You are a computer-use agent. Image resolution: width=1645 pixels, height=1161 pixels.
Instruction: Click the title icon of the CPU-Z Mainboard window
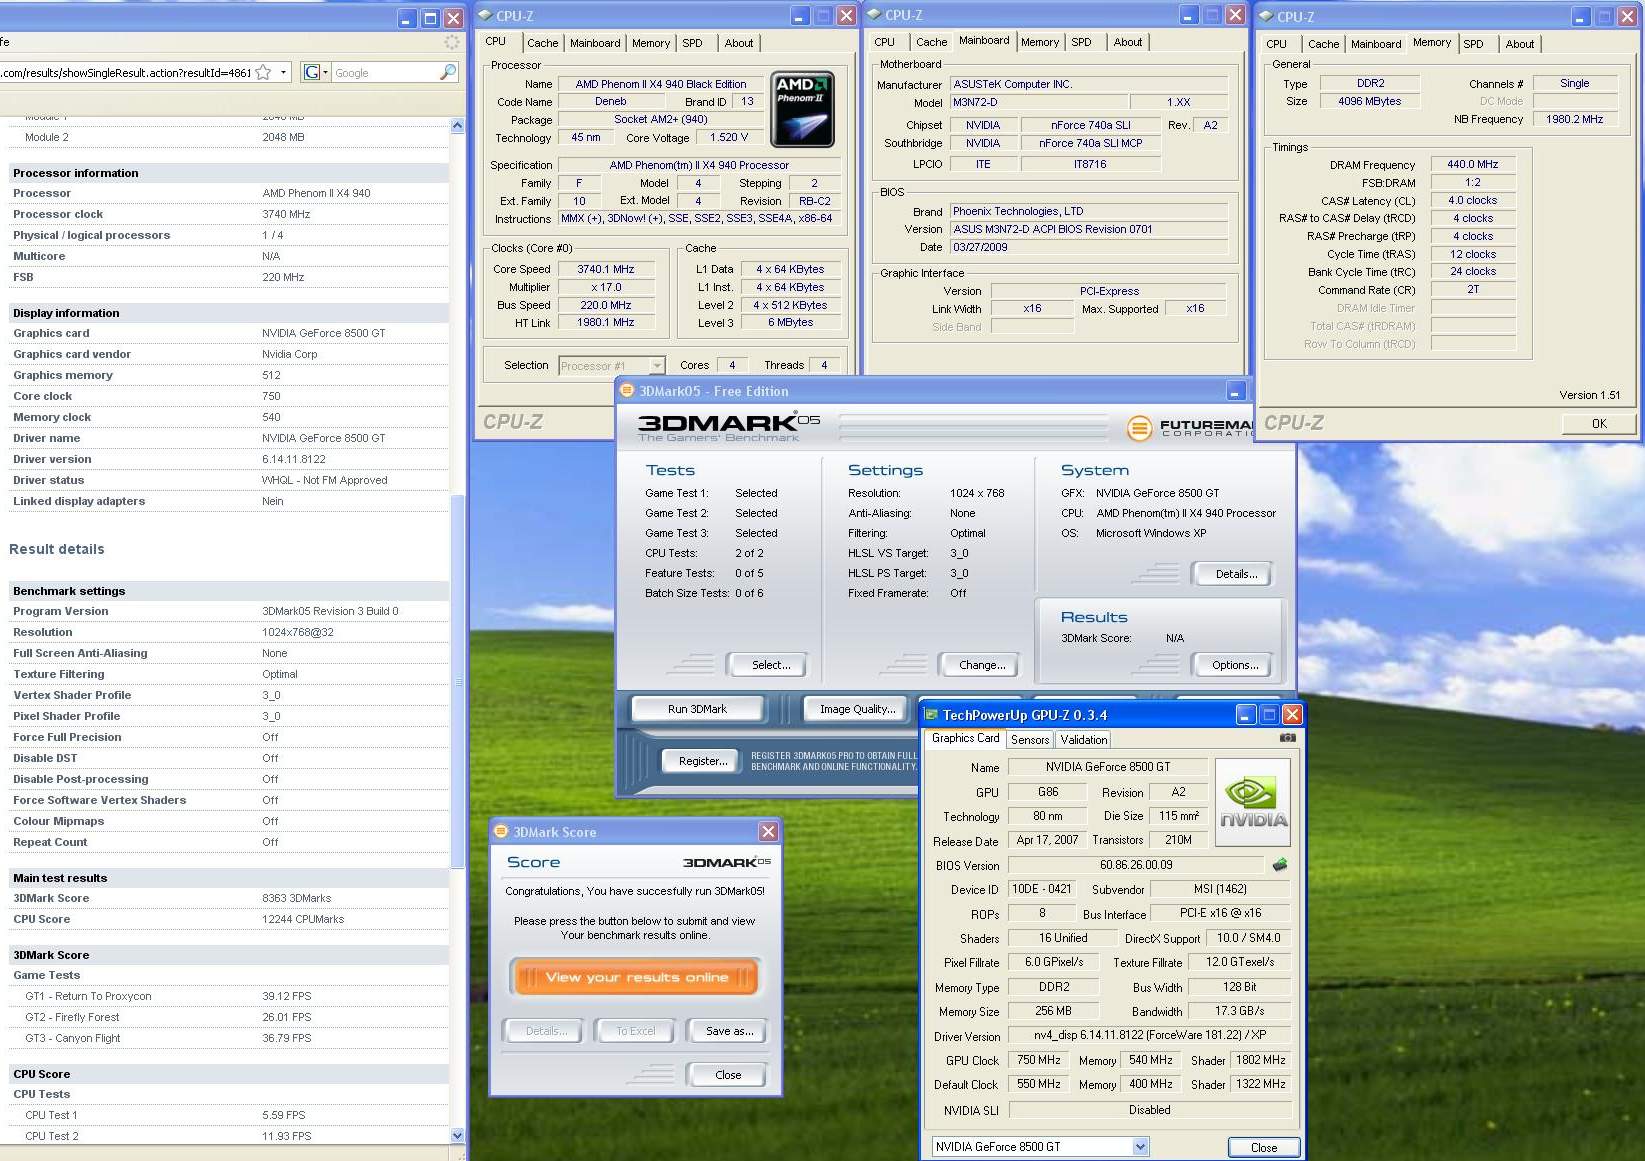[x=874, y=15]
